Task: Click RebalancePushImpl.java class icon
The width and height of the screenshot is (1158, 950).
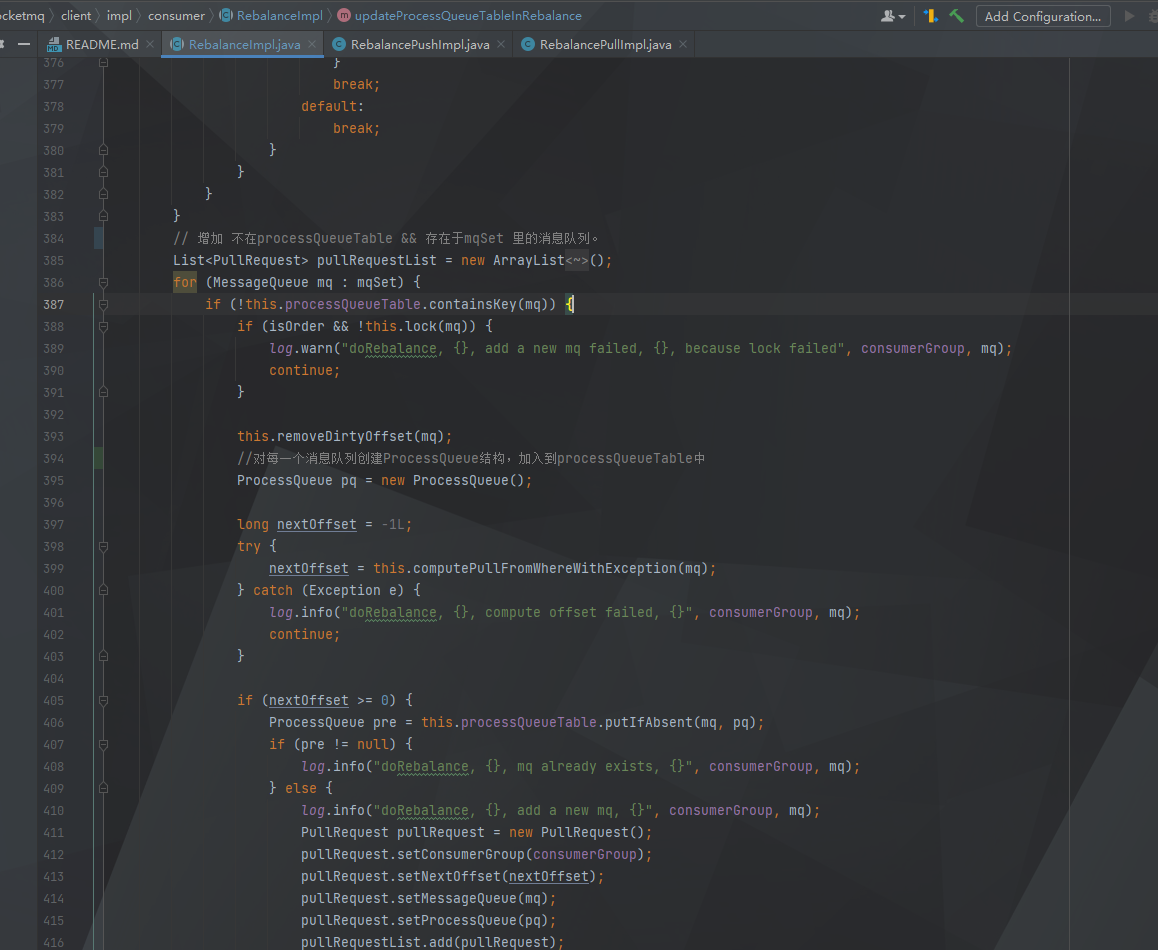Action: [339, 44]
